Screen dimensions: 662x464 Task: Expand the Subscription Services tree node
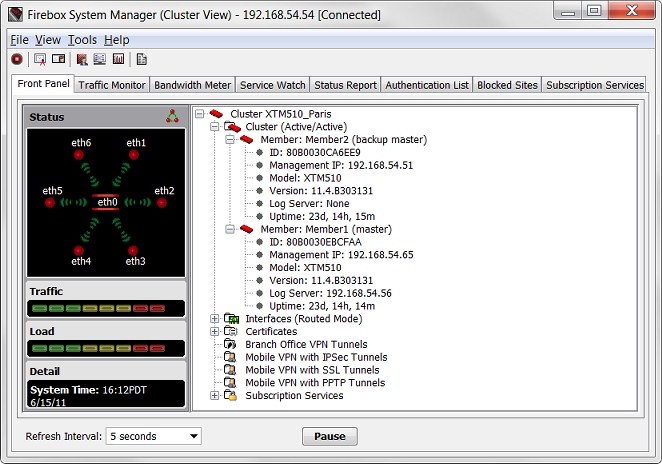coord(214,396)
